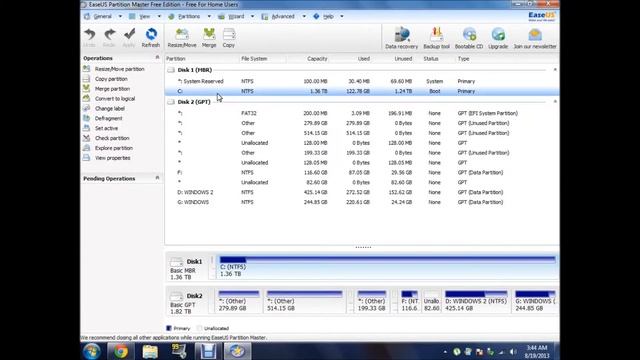
Task: Expand the Help menu dropdown arrow
Action: pyautogui.click(x=342, y=16)
